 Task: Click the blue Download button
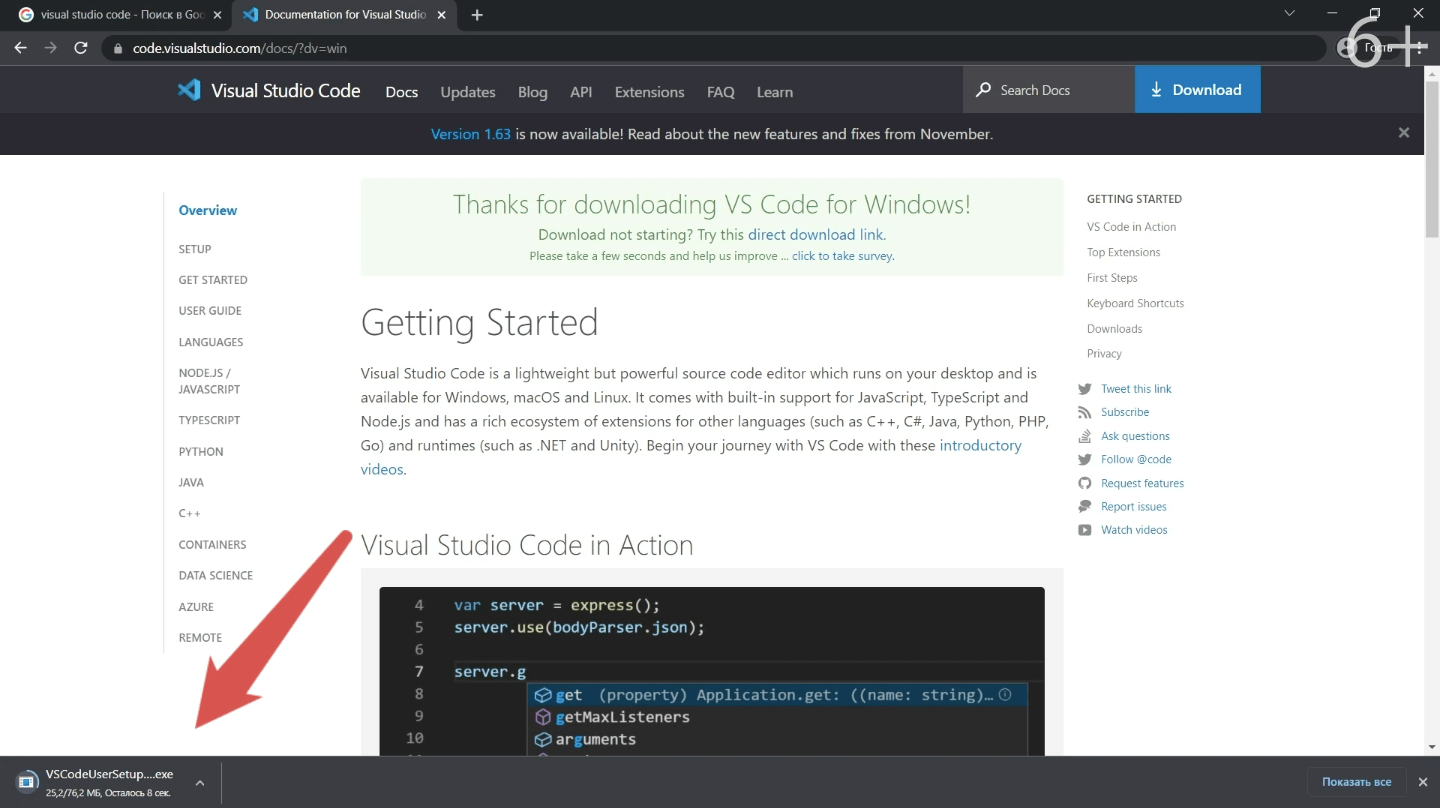[x=1198, y=90]
